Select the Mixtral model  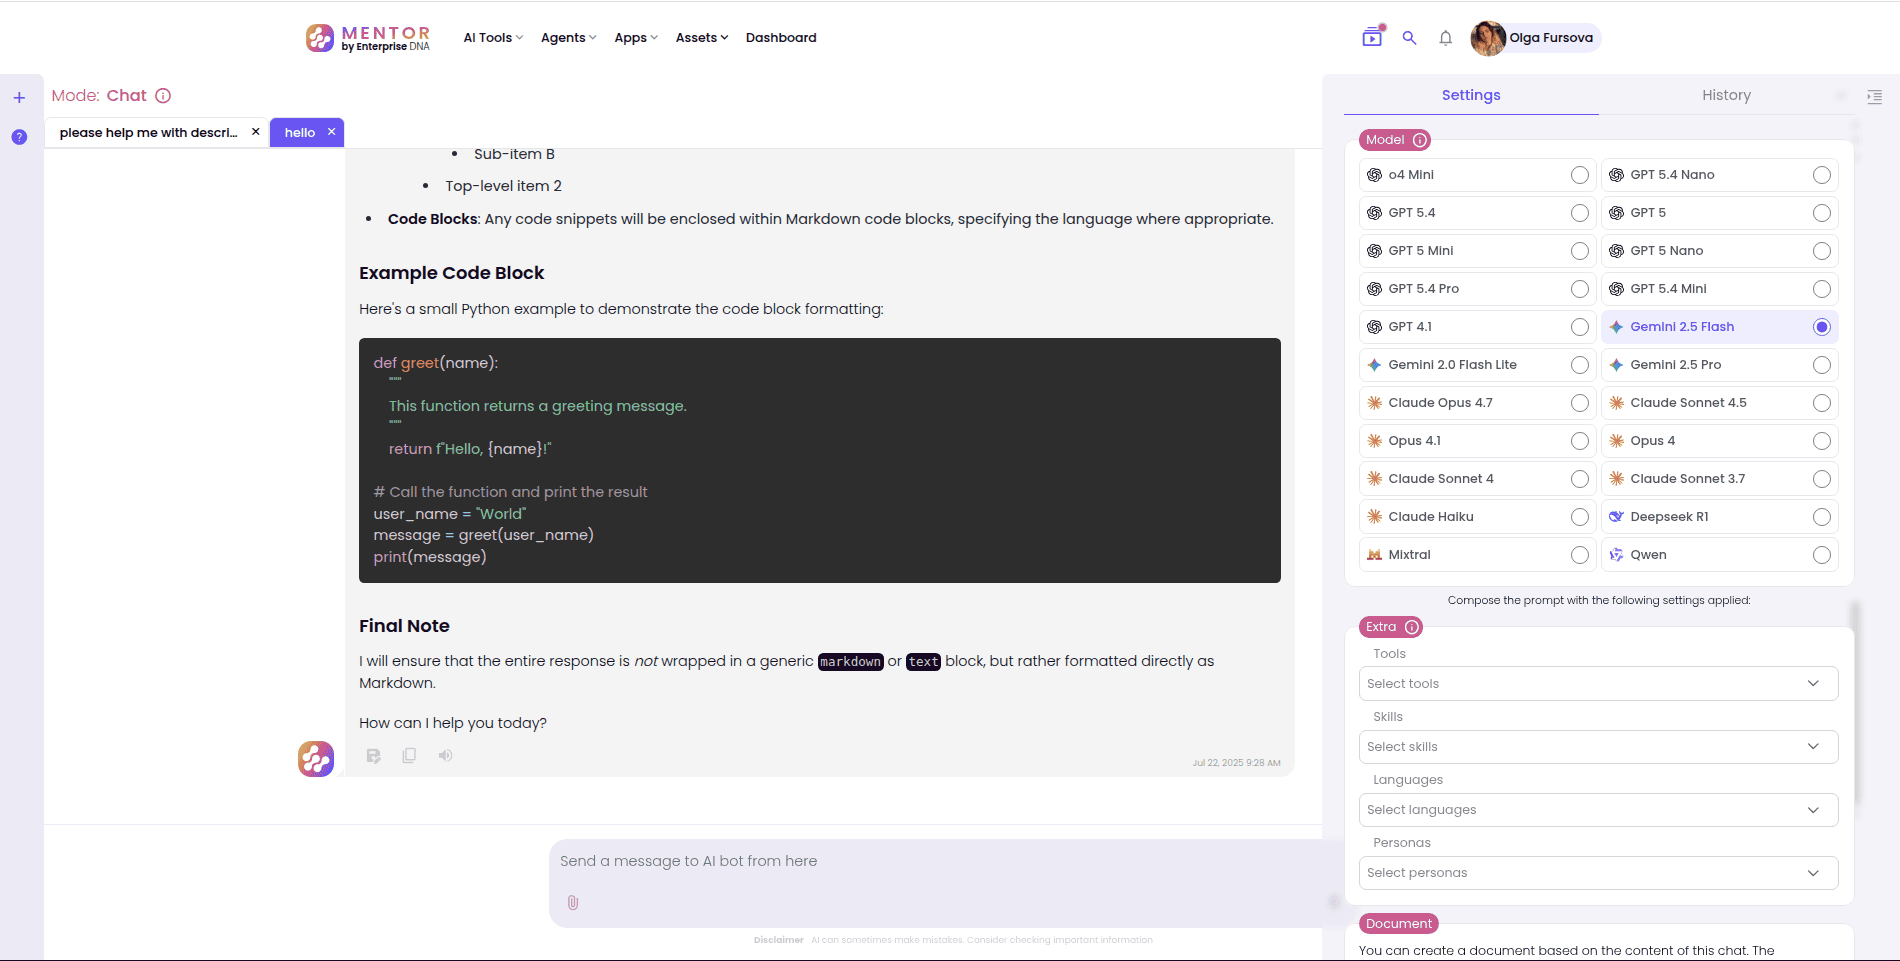pyautogui.click(x=1478, y=555)
